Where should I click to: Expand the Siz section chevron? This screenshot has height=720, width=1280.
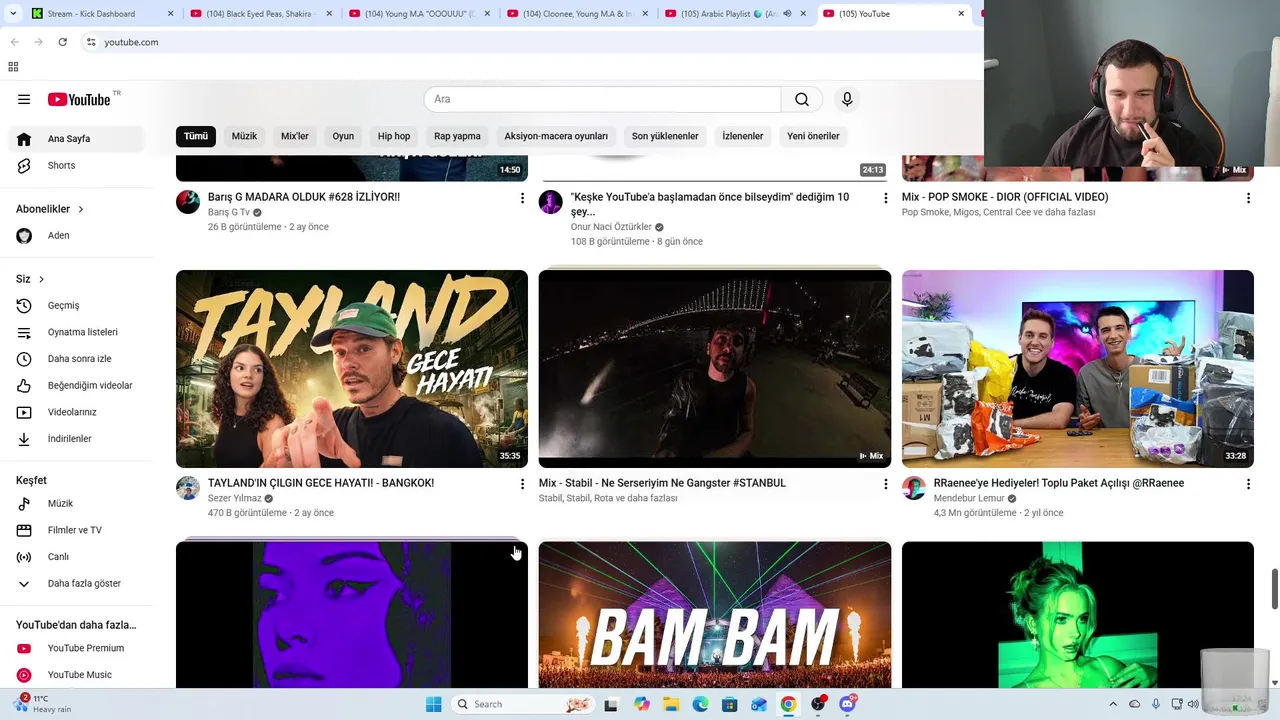tap(41, 279)
